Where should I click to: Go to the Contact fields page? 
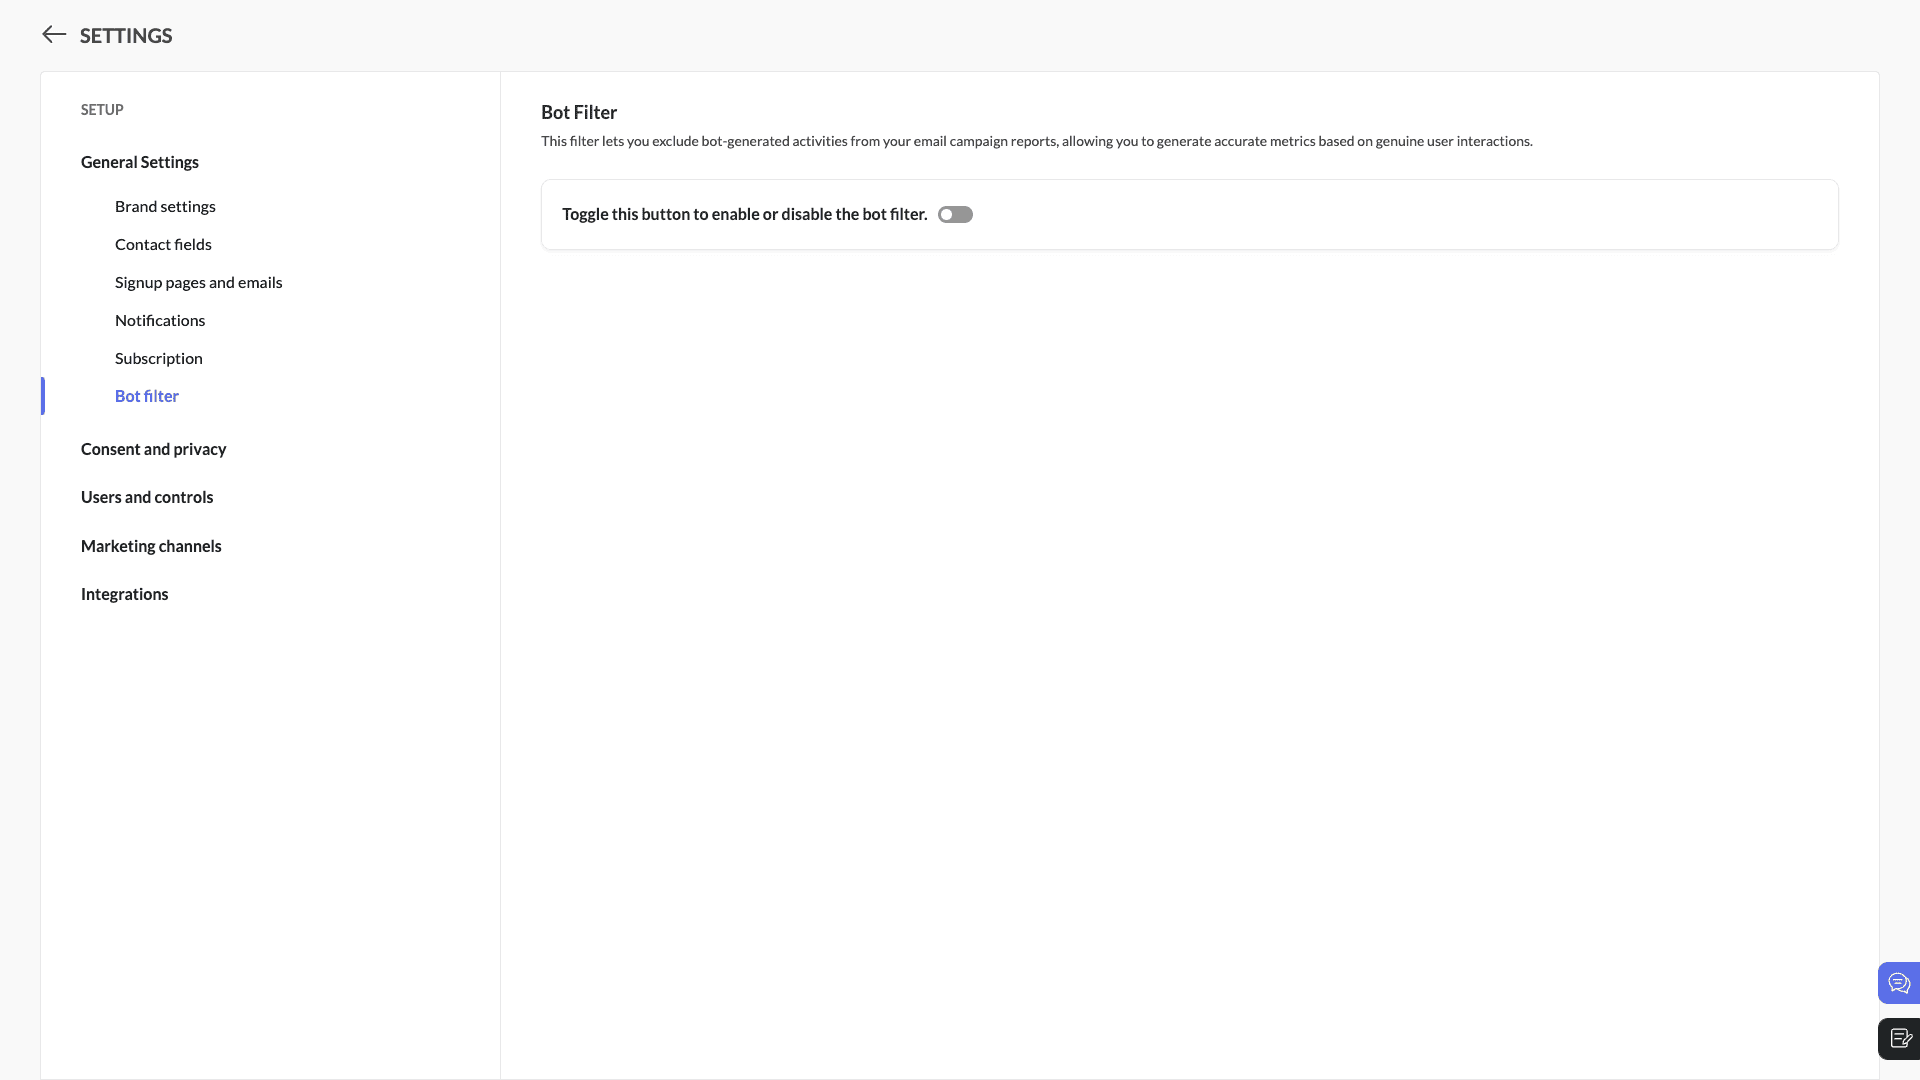click(163, 244)
